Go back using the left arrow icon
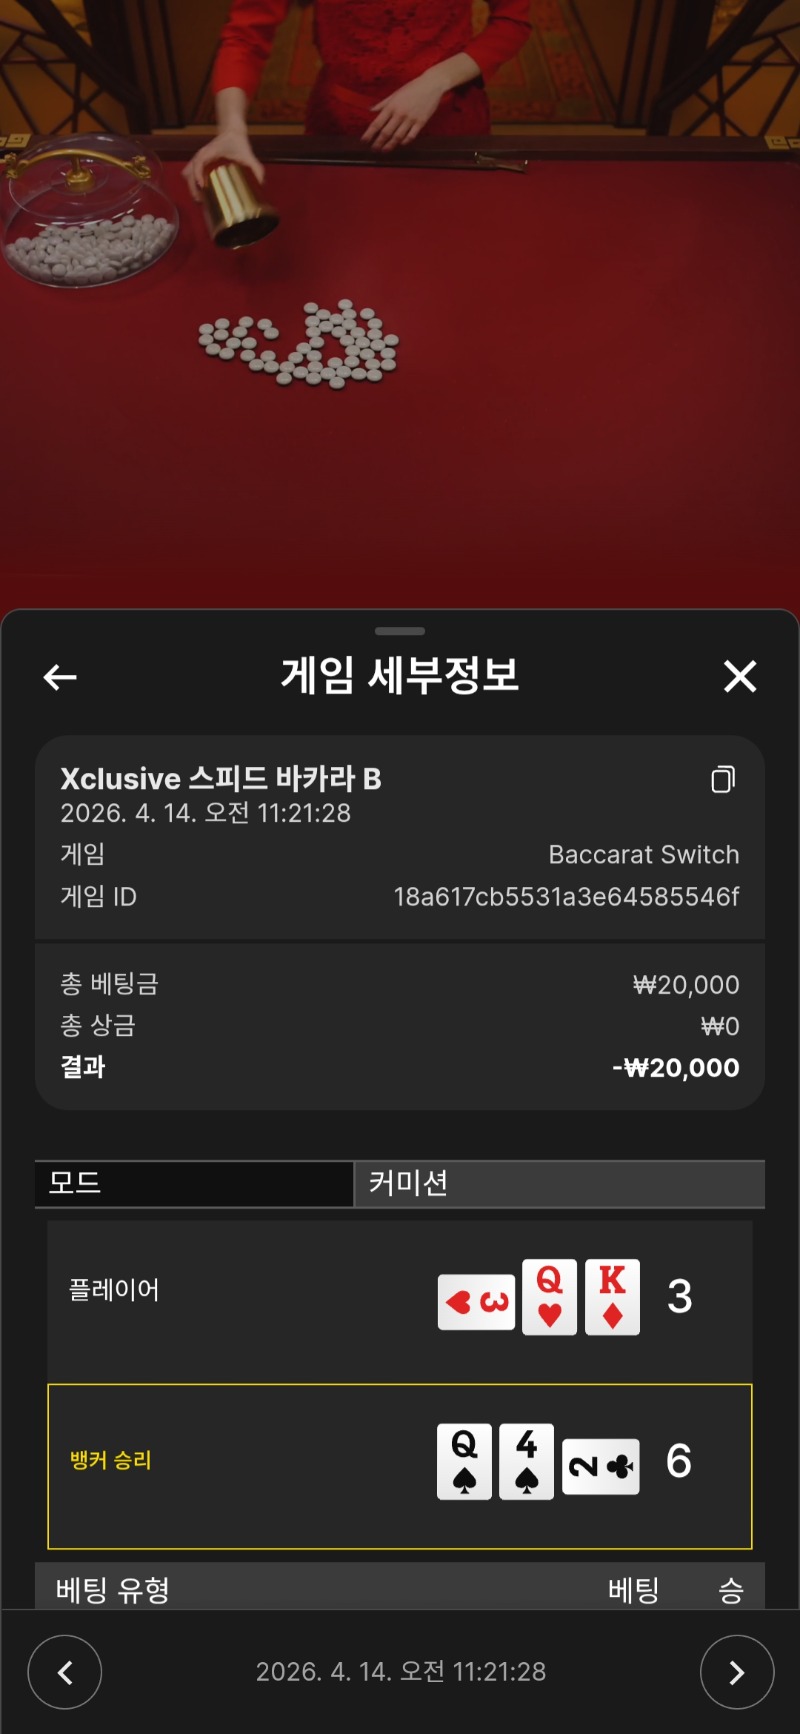 point(60,677)
